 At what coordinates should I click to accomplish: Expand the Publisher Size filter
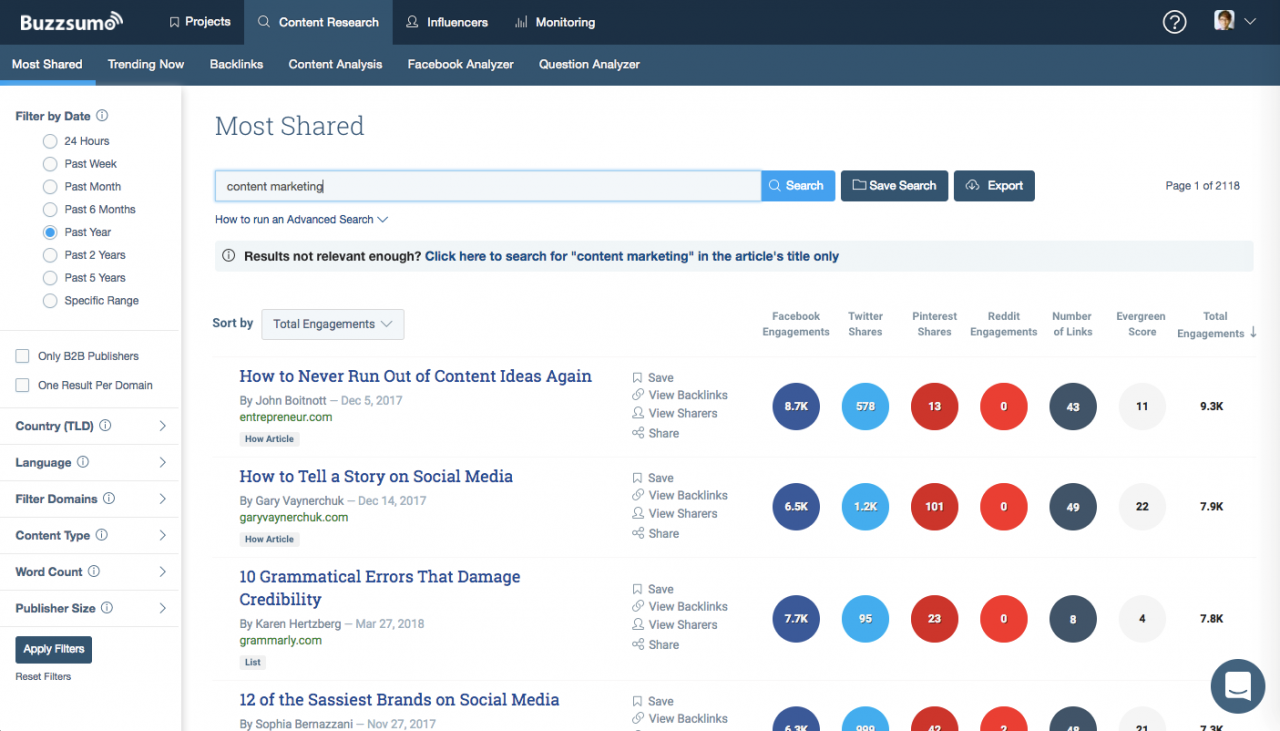click(163, 608)
